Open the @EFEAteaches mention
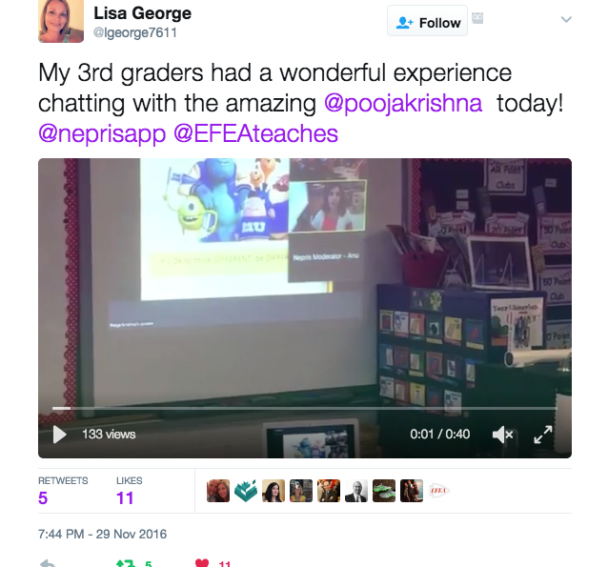608x567 pixels. pos(256,134)
